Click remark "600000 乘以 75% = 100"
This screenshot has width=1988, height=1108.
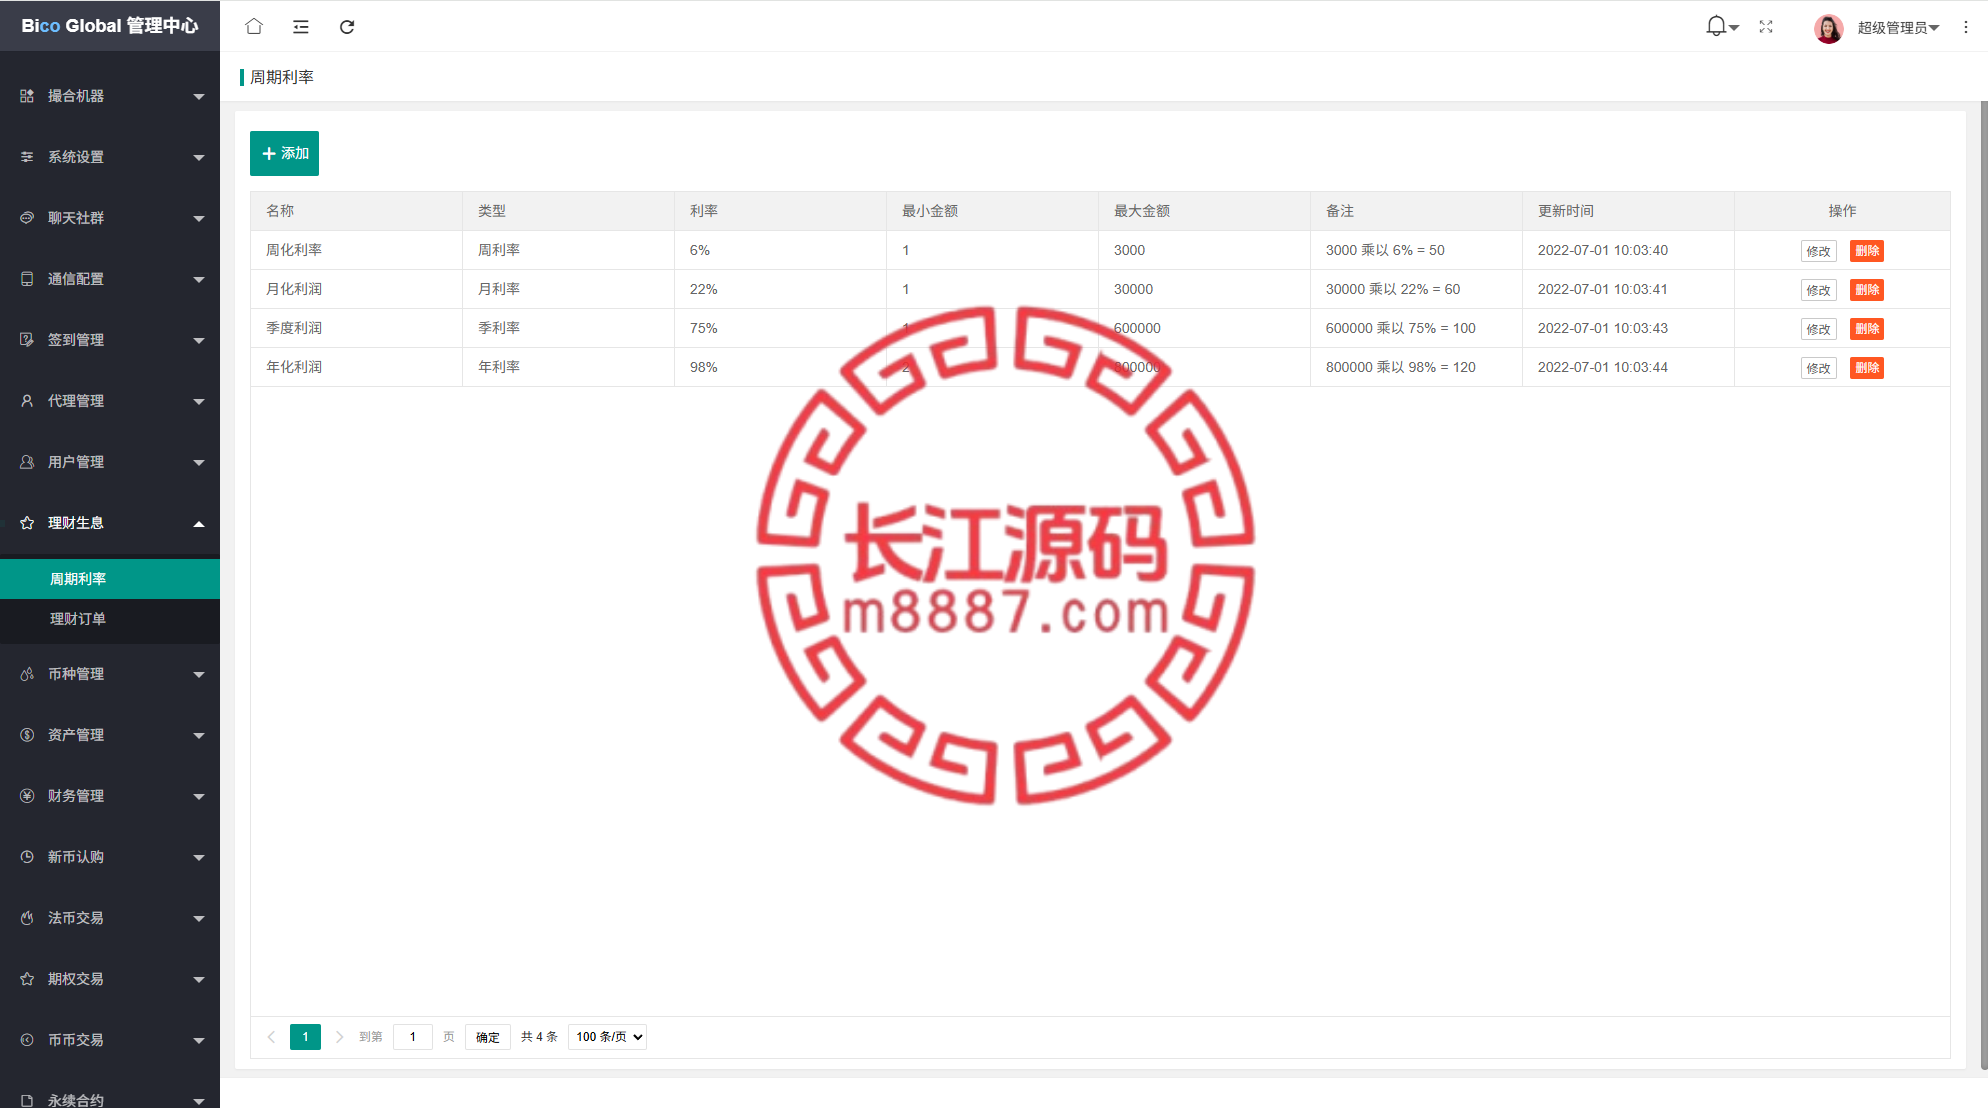click(x=1401, y=328)
